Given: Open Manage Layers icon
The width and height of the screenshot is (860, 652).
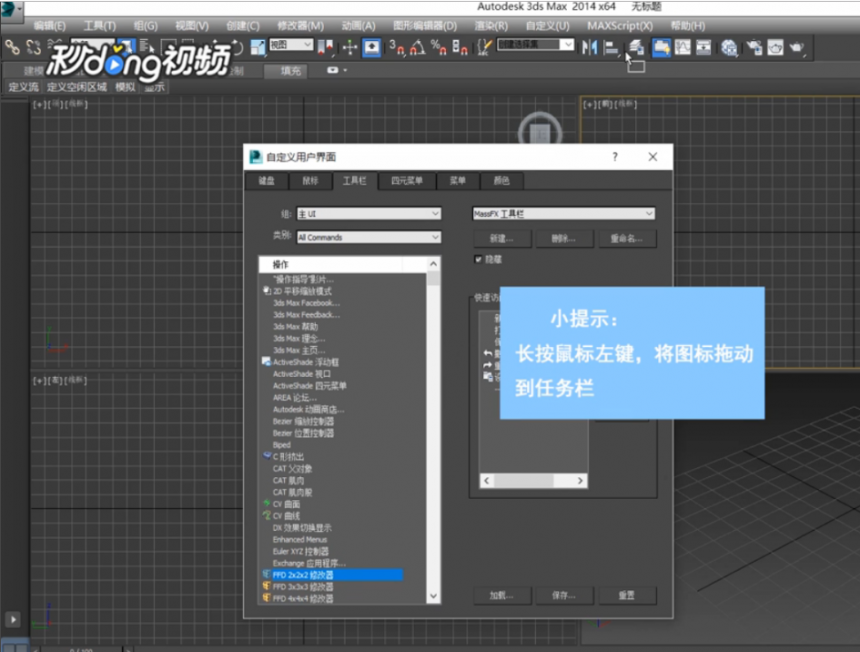Looking at the screenshot, I should coord(636,48).
